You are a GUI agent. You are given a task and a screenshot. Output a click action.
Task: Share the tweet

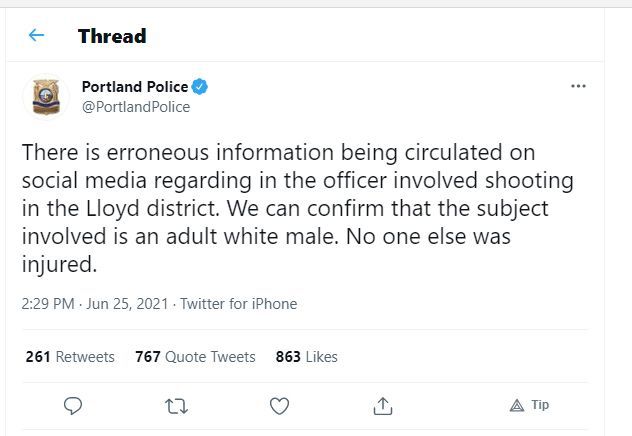[x=383, y=405]
